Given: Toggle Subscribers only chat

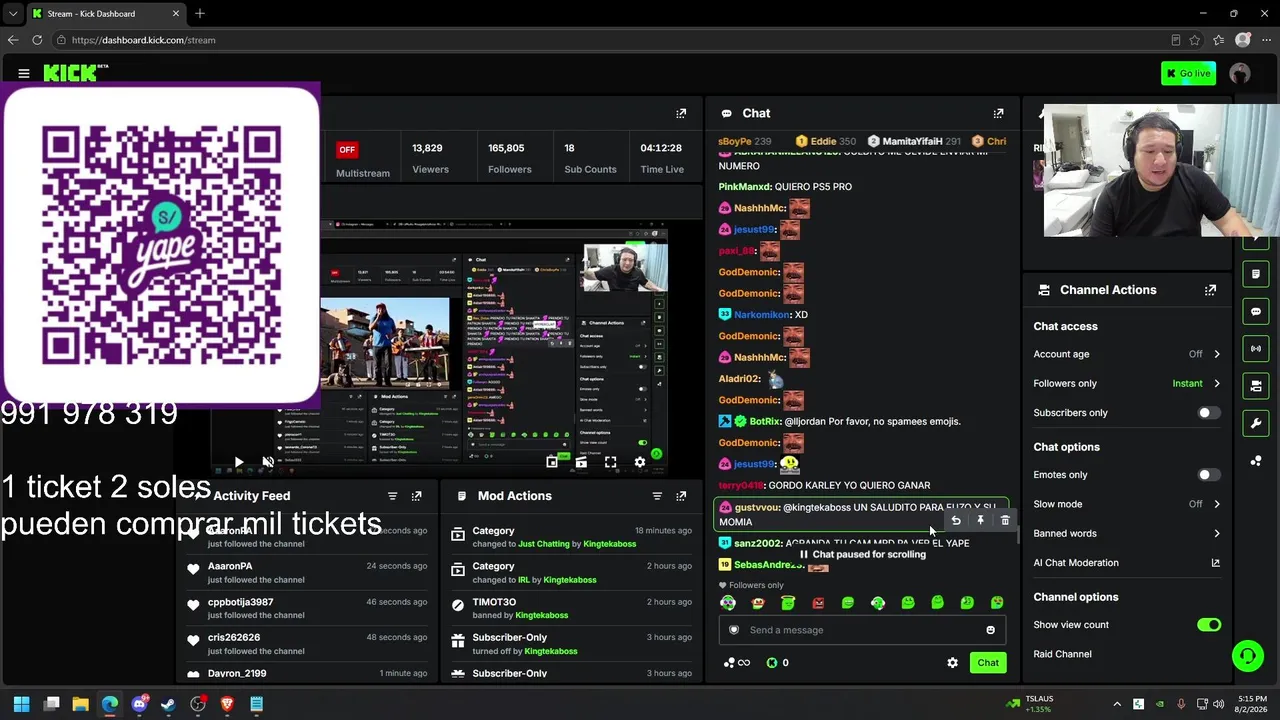Looking at the screenshot, I should 1209,413.
